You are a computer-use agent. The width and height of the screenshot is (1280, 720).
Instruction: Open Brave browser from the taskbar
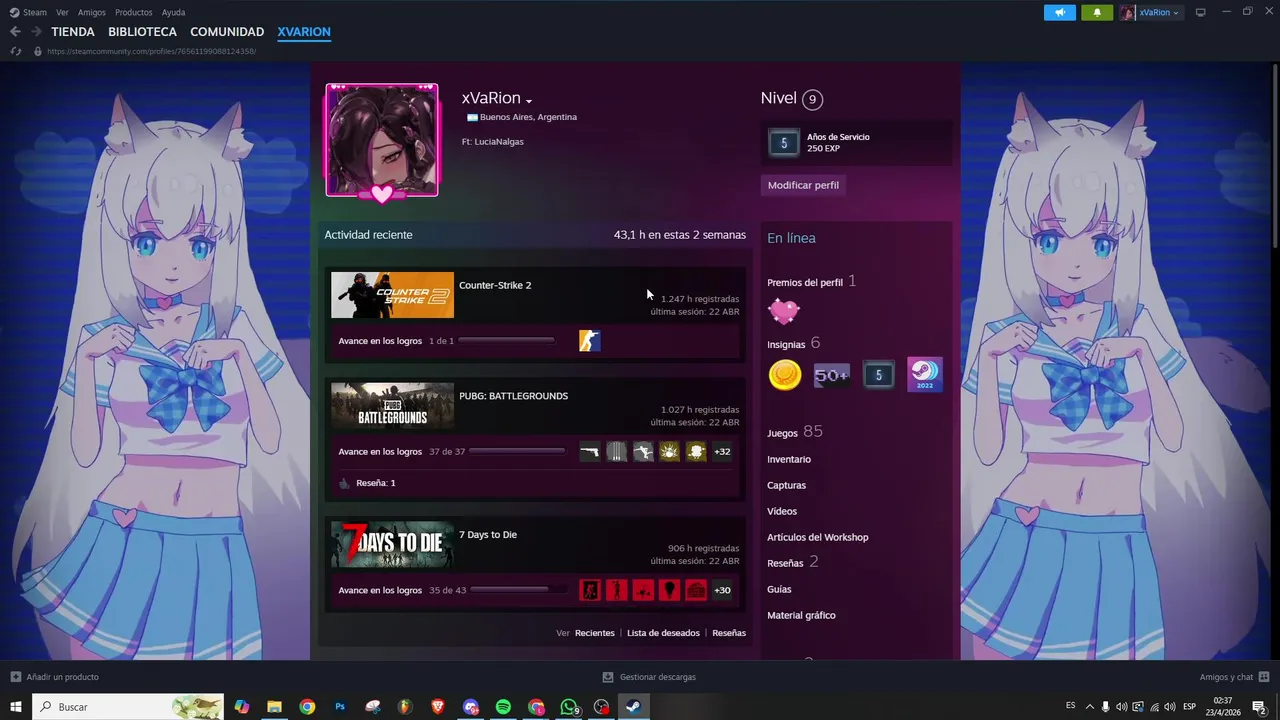(x=438, y=707)
